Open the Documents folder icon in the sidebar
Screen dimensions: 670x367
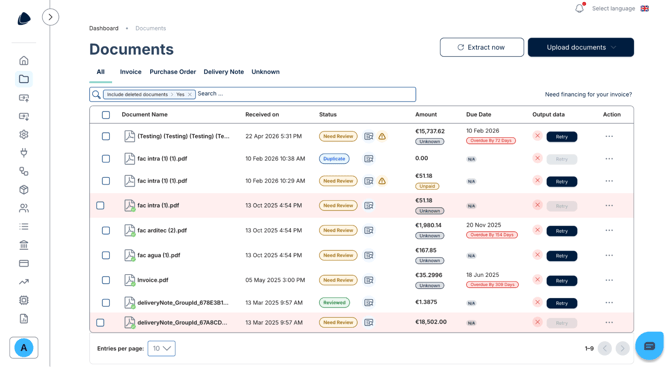(24, 79)
